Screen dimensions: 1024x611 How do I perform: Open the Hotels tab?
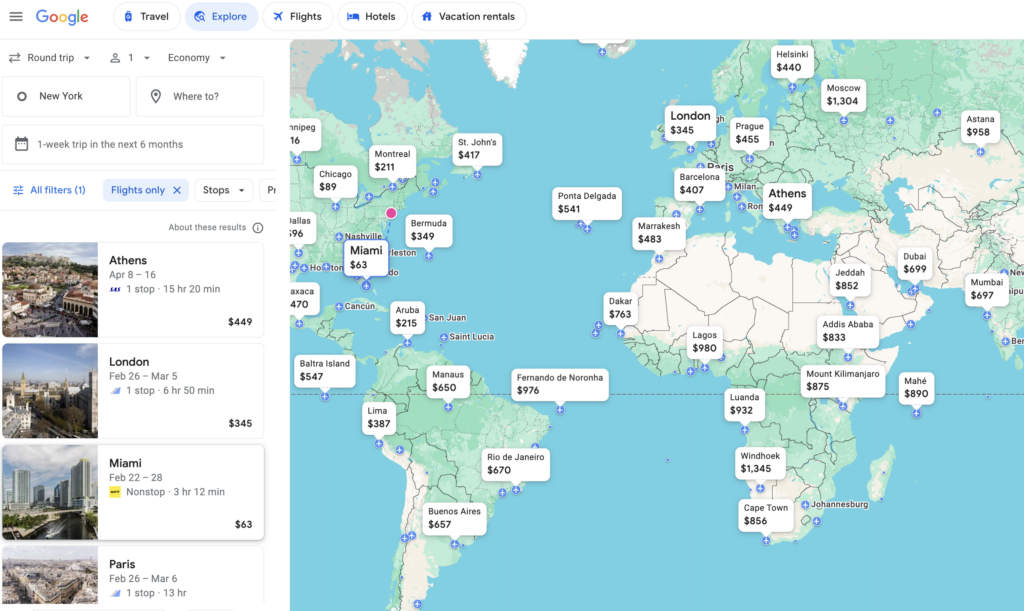(x=372, y=16)
